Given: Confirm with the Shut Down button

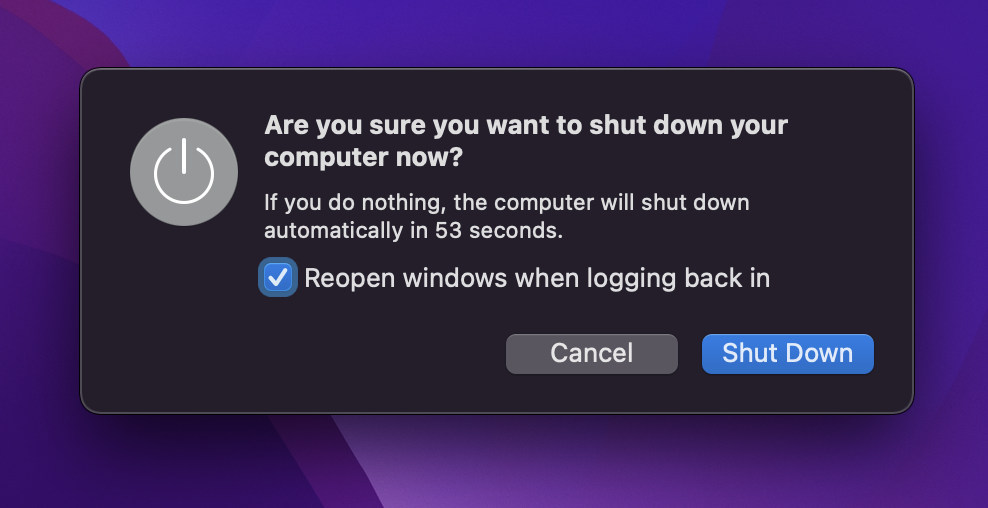Looking at the screenshot, I should click(x=787, y=353).
